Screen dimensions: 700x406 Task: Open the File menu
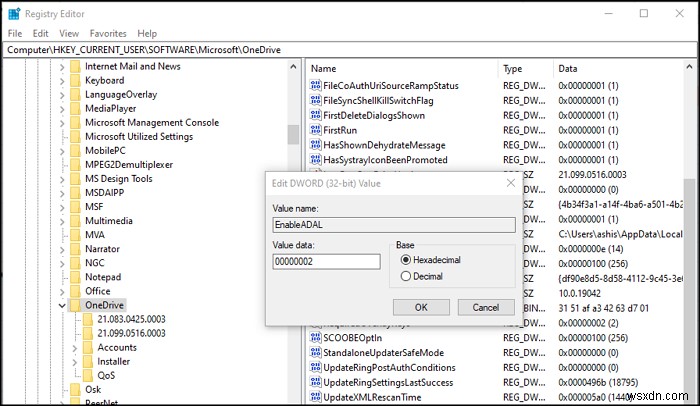[15, 33]
